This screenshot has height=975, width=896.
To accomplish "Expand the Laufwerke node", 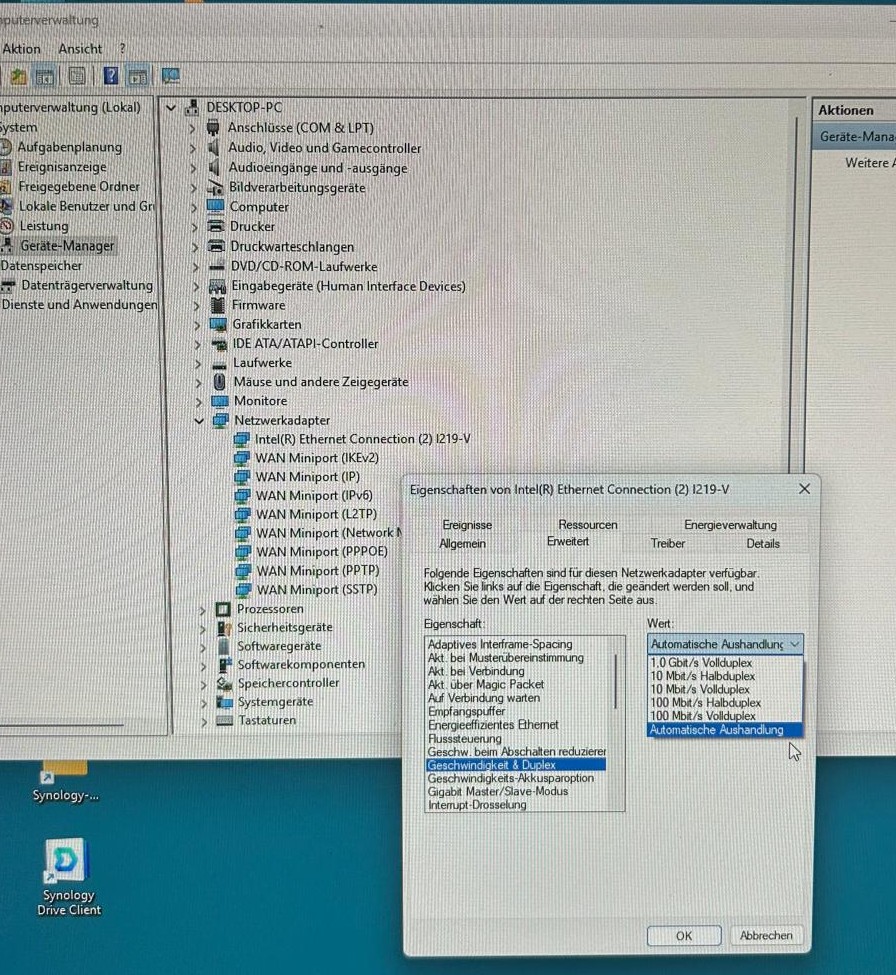I will pyautogui.click(x=198, y=364).
